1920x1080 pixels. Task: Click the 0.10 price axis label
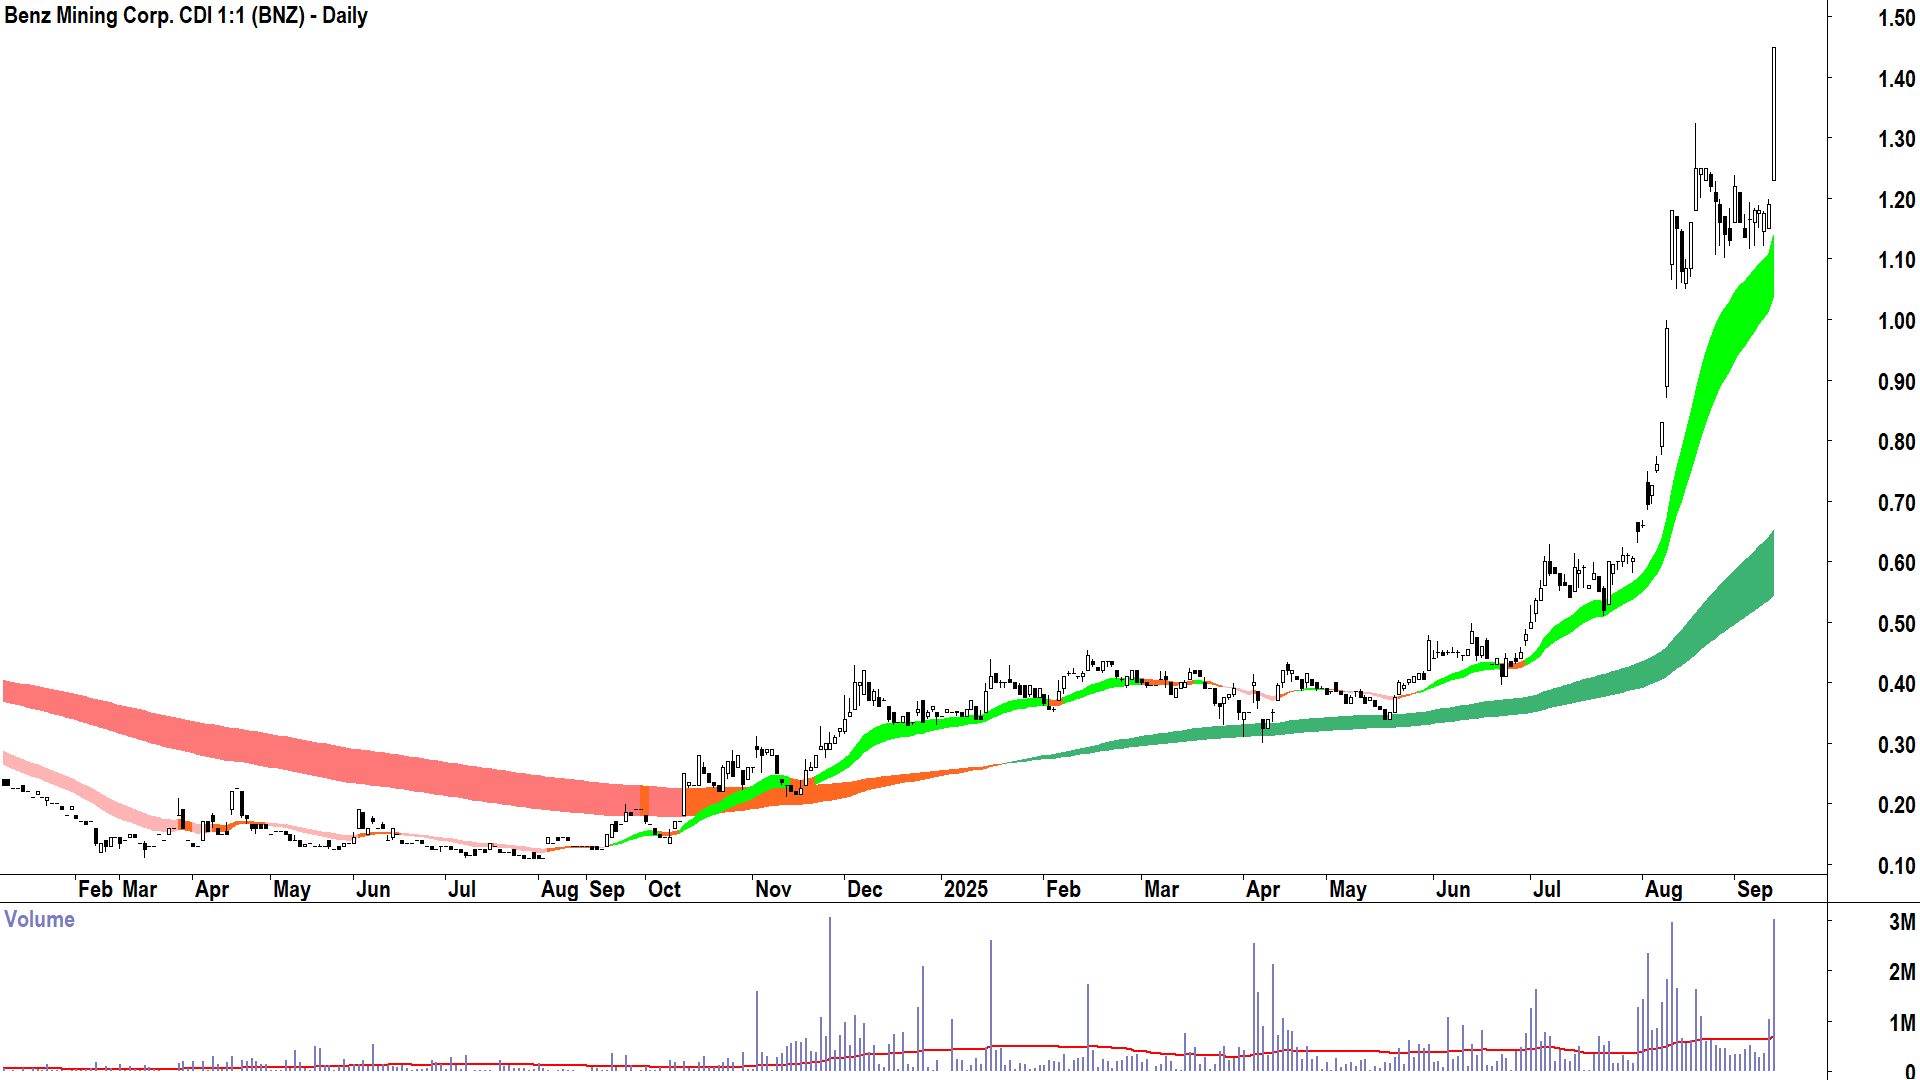1896,866
